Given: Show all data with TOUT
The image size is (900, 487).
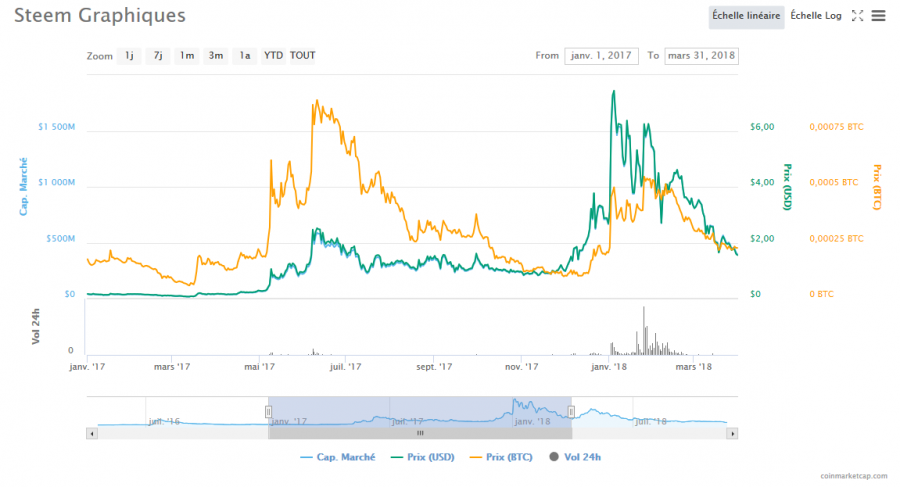Looking at the screenshot, I should 302,56.
